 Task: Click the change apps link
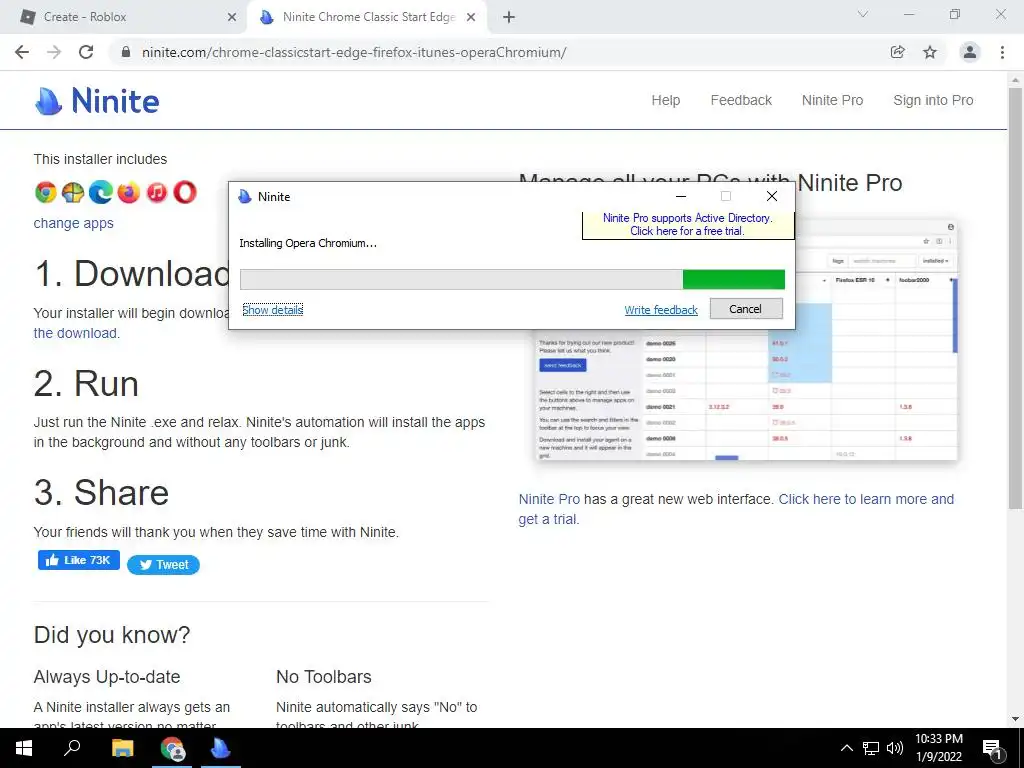tap(74, 223)
